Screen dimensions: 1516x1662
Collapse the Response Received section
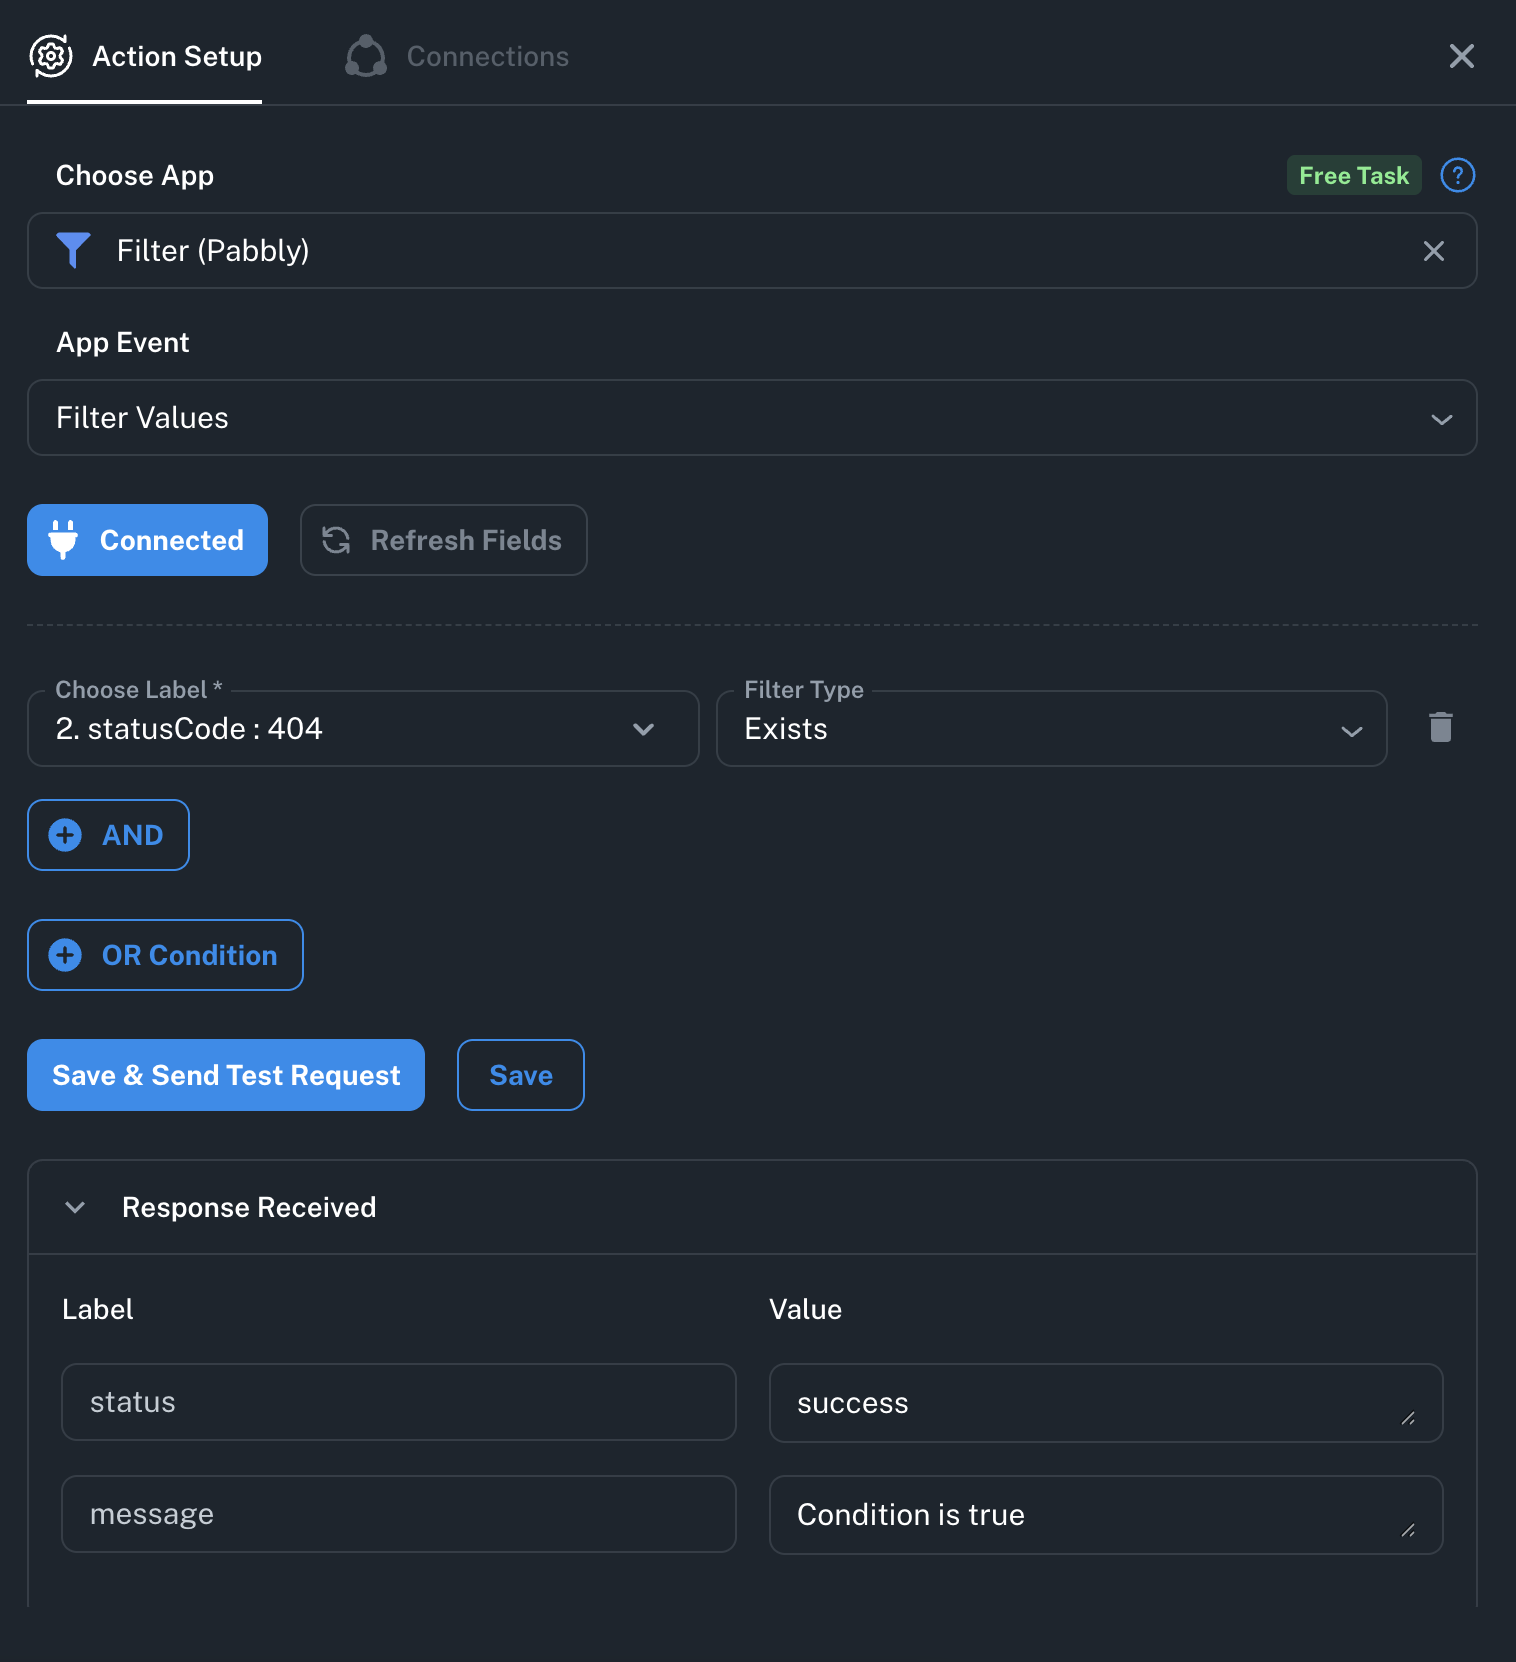pyautogui.click(x=75, y=1208)
